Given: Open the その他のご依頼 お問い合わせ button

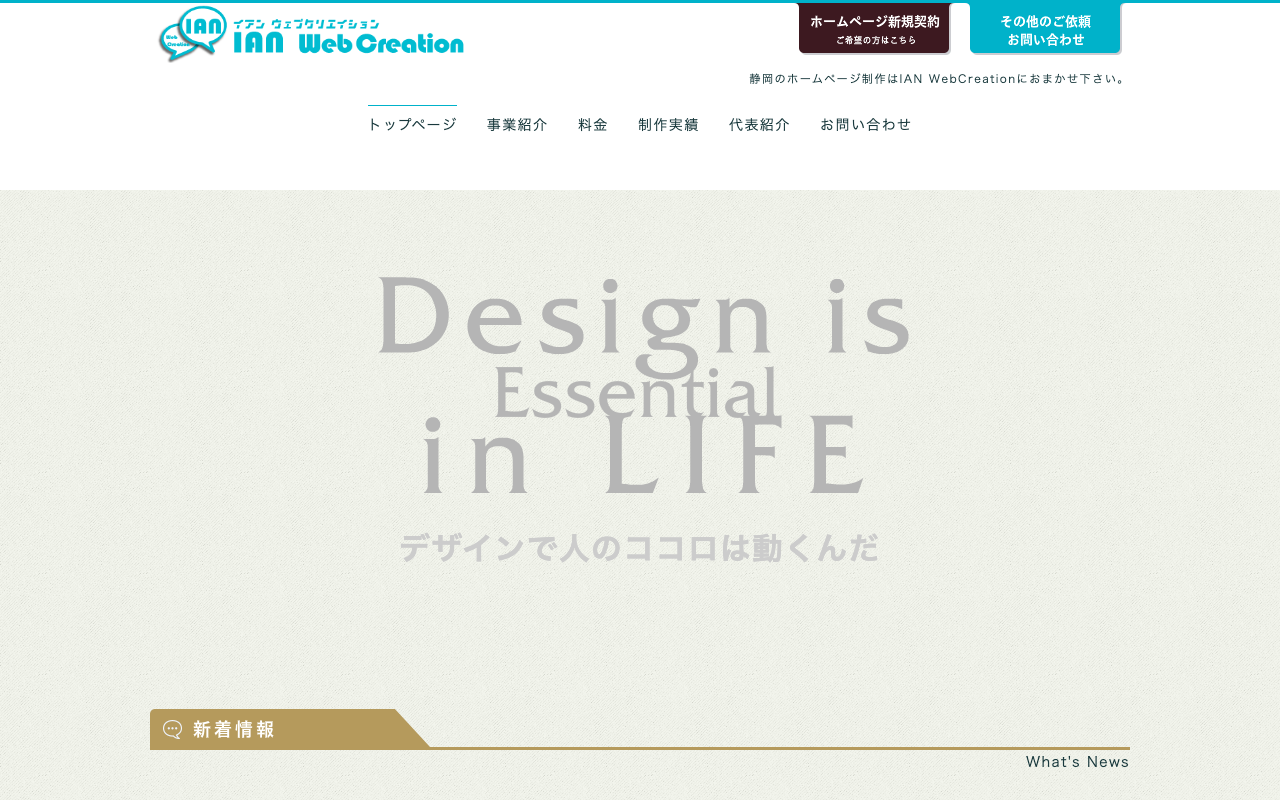Looking at the screenshot, I should pyautogui.click(x=1046, y=29).
